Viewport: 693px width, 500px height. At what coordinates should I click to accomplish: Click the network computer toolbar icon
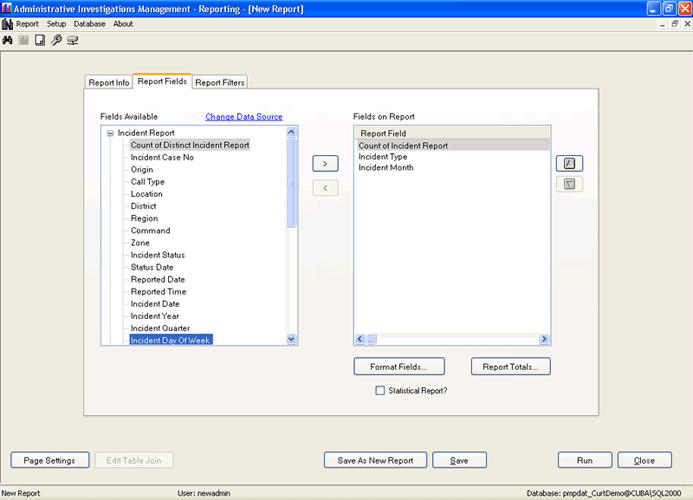pyautogui.click(x=72, y=40)
